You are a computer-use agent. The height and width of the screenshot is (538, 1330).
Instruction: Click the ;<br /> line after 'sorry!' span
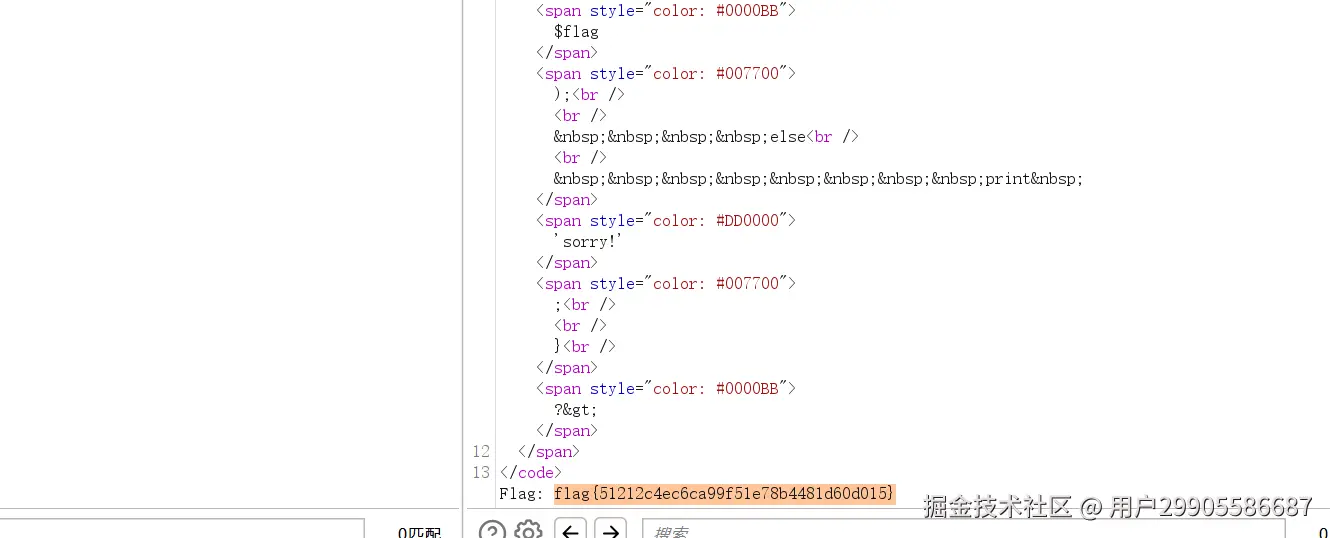click(x=585, y=305)
